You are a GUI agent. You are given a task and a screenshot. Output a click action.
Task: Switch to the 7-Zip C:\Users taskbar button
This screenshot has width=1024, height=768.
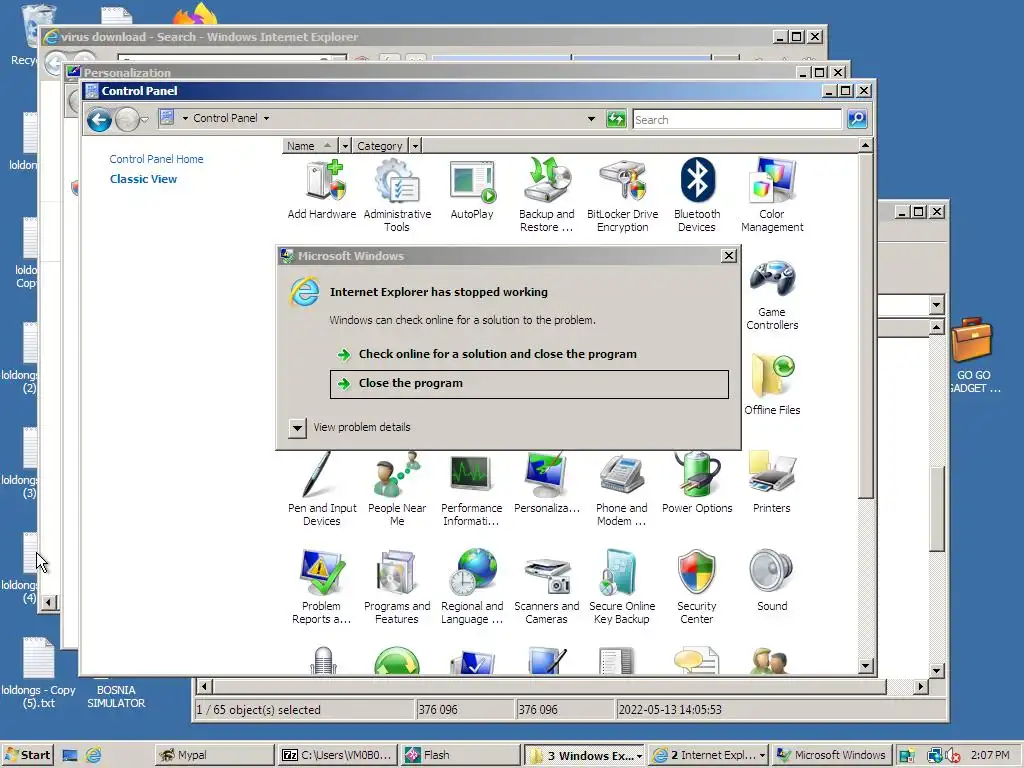click(x=337, y=755)
